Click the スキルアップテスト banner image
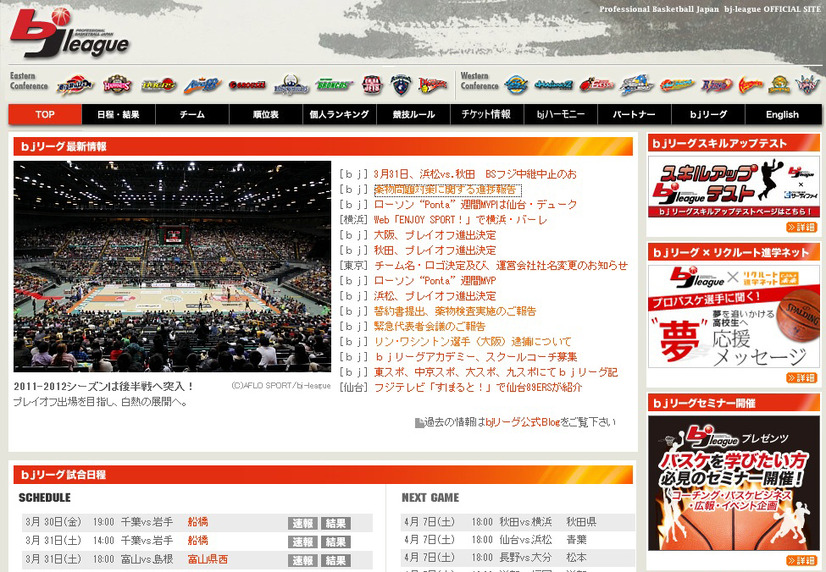The width and height of the screenshot is (826, 572). pos(734,187)
